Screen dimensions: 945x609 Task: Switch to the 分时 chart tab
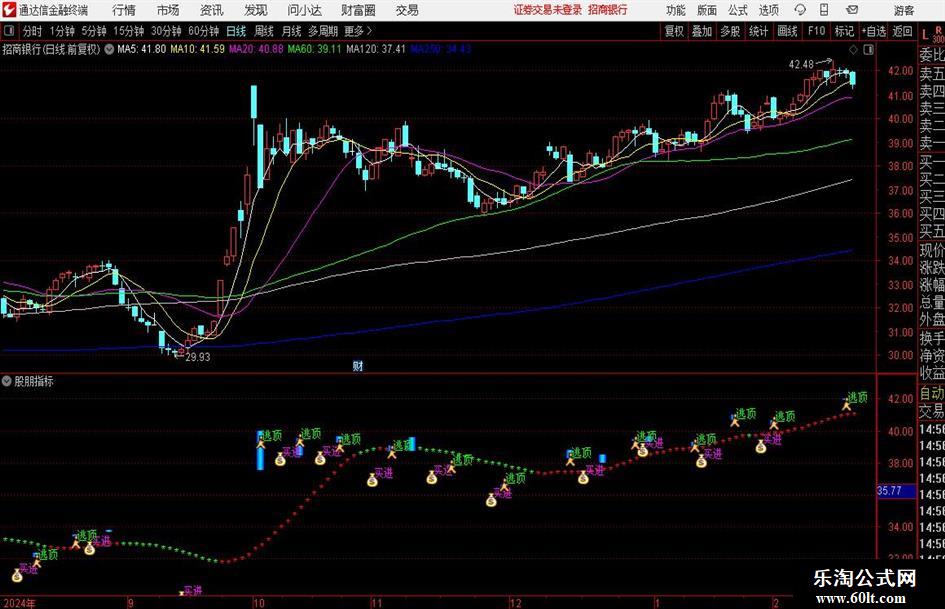[32, 31]
